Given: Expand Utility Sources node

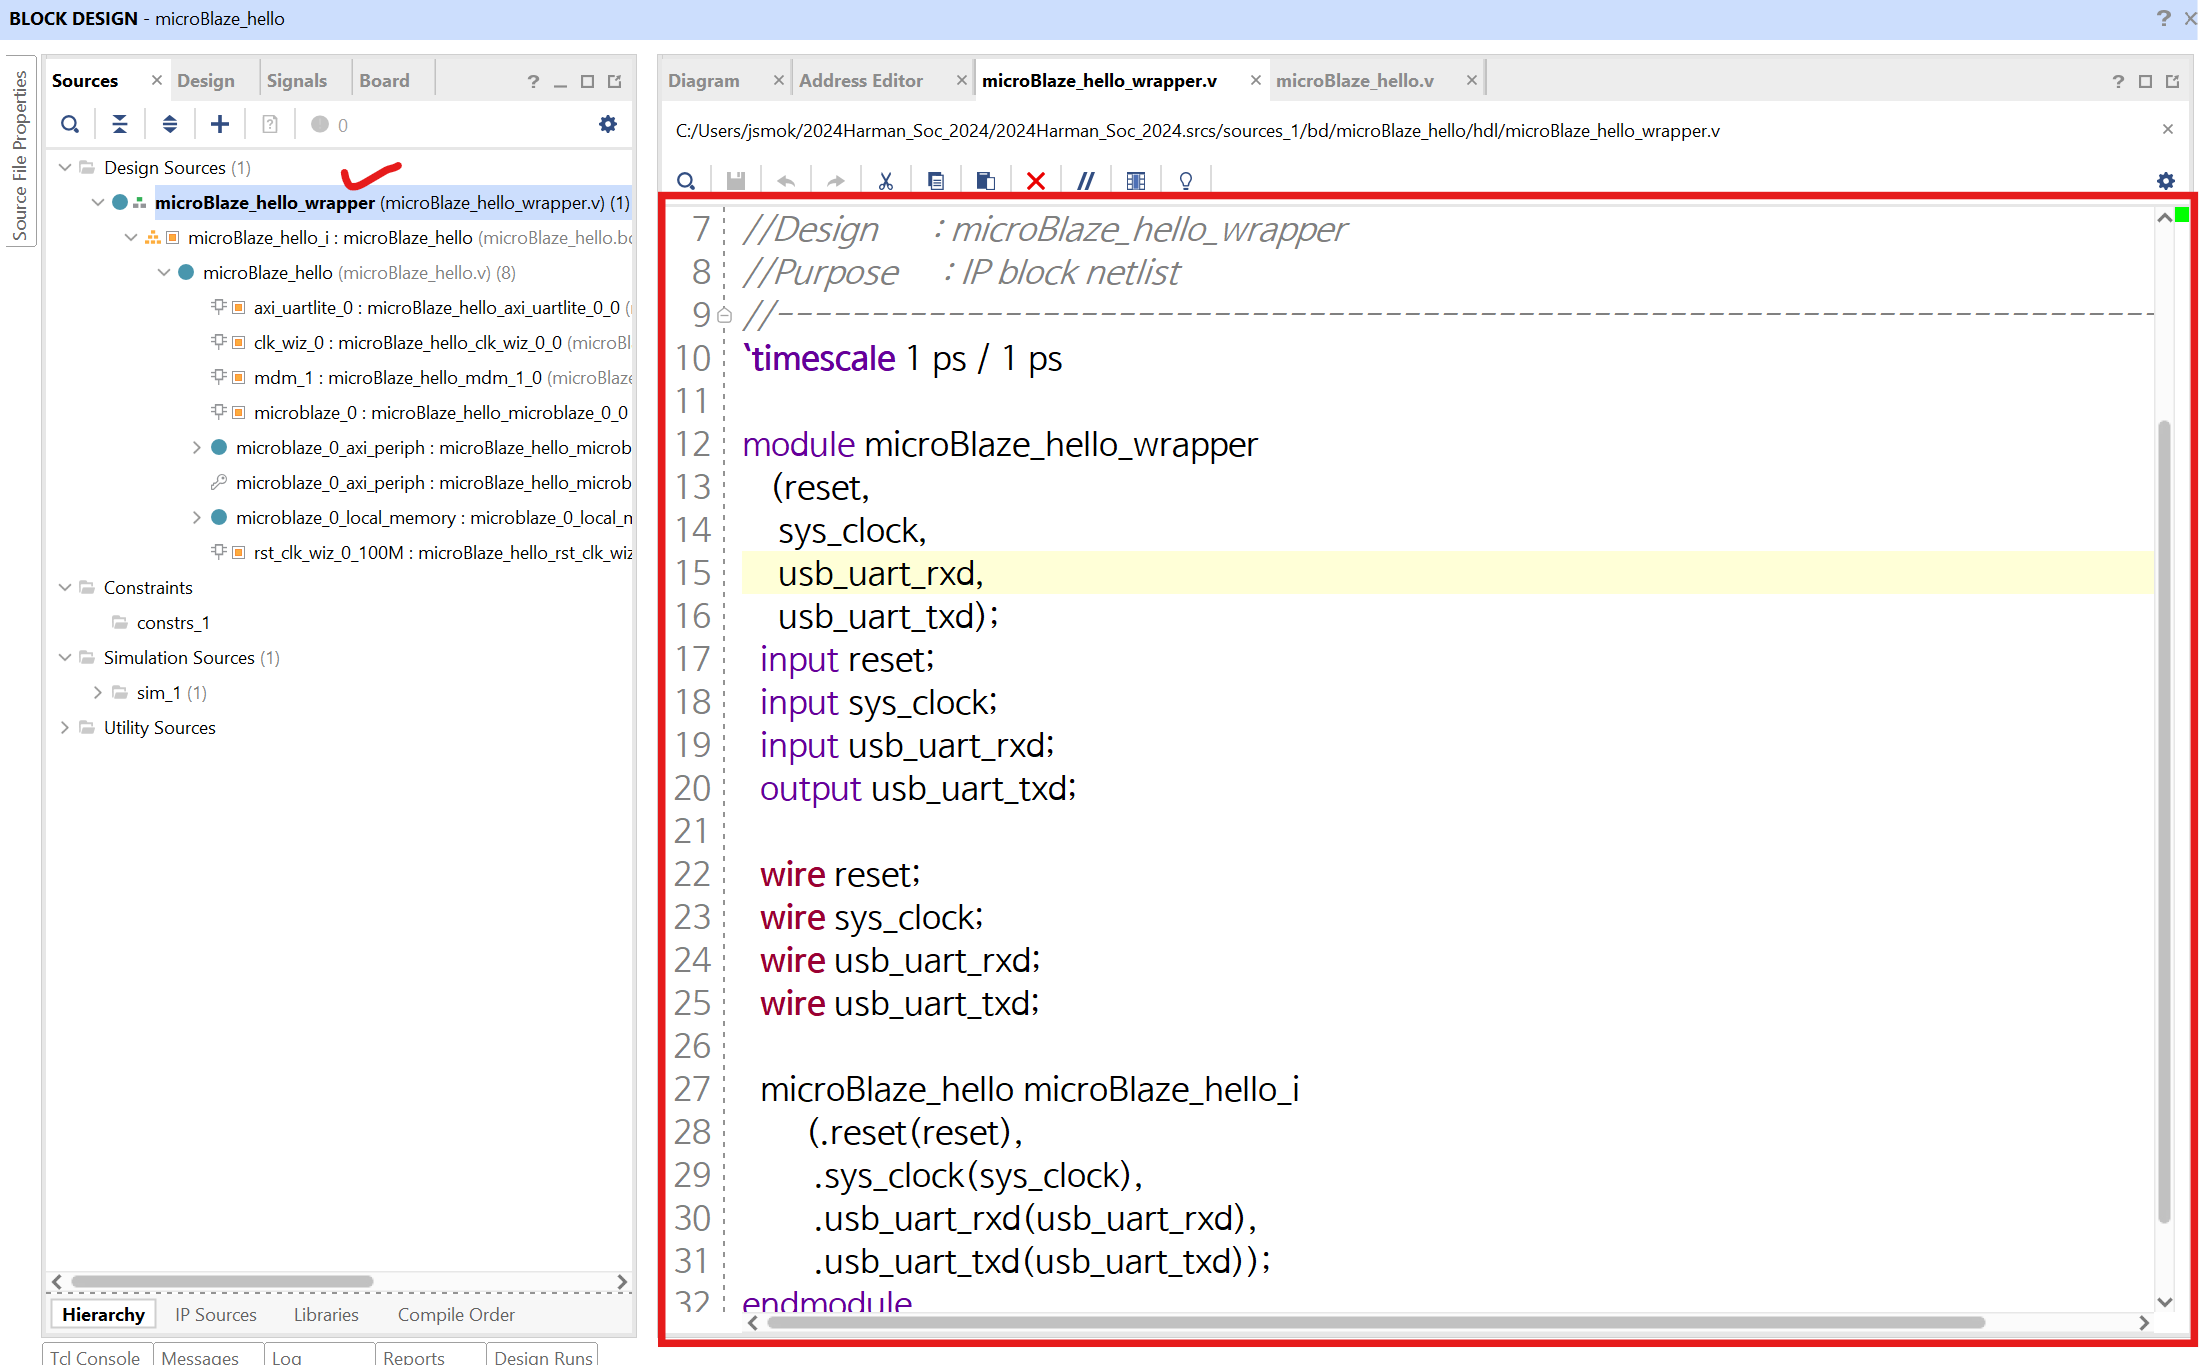Looking at the screenshot, I should click(65, 727).
